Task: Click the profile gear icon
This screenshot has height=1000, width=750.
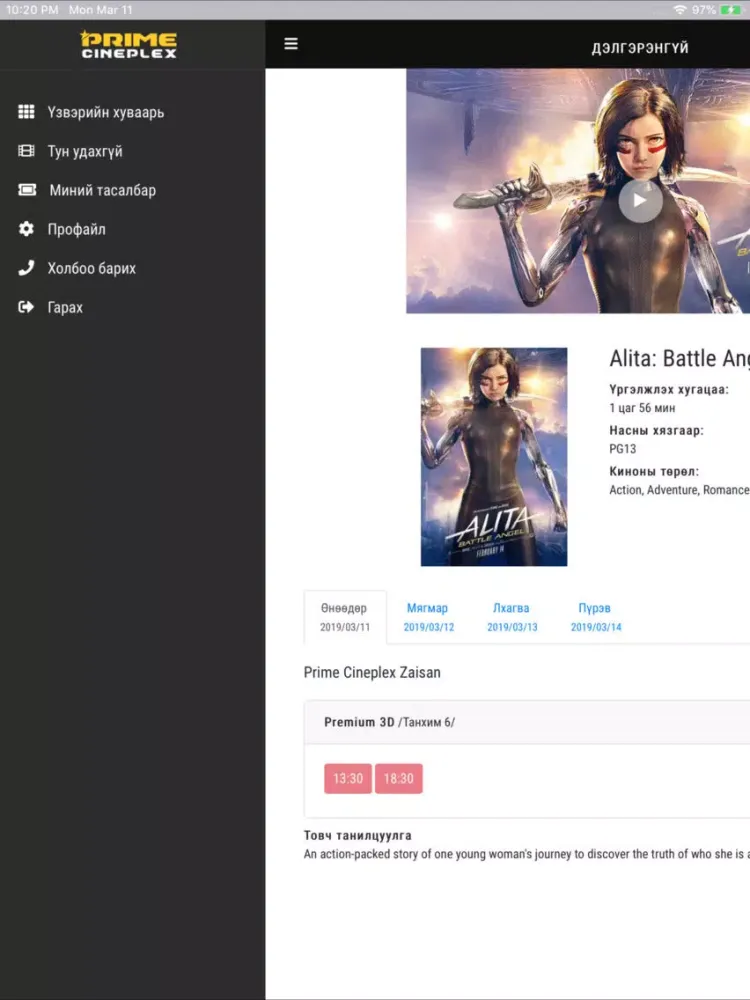Action: point(26,228)
